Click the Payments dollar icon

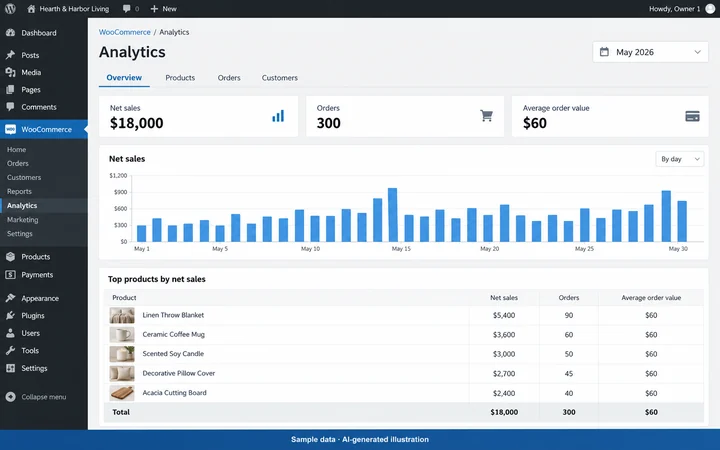(10, 275)
